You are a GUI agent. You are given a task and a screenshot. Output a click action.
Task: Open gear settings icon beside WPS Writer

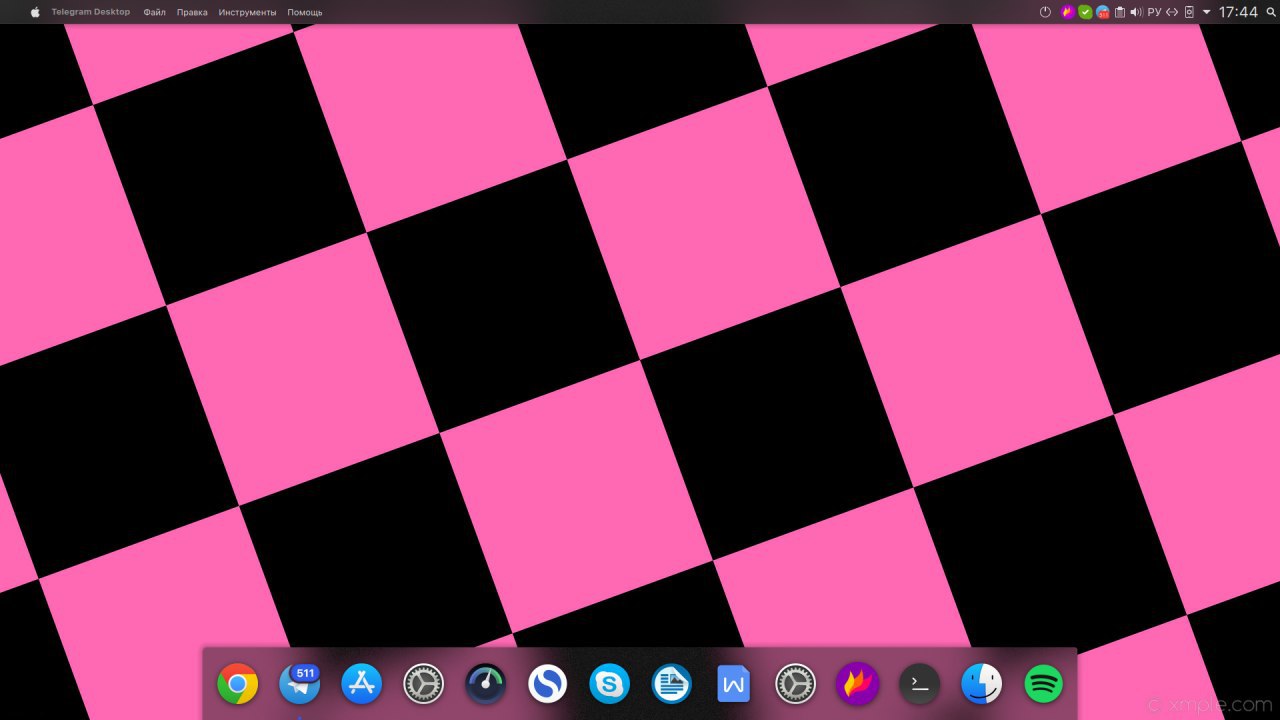[796, 684]
